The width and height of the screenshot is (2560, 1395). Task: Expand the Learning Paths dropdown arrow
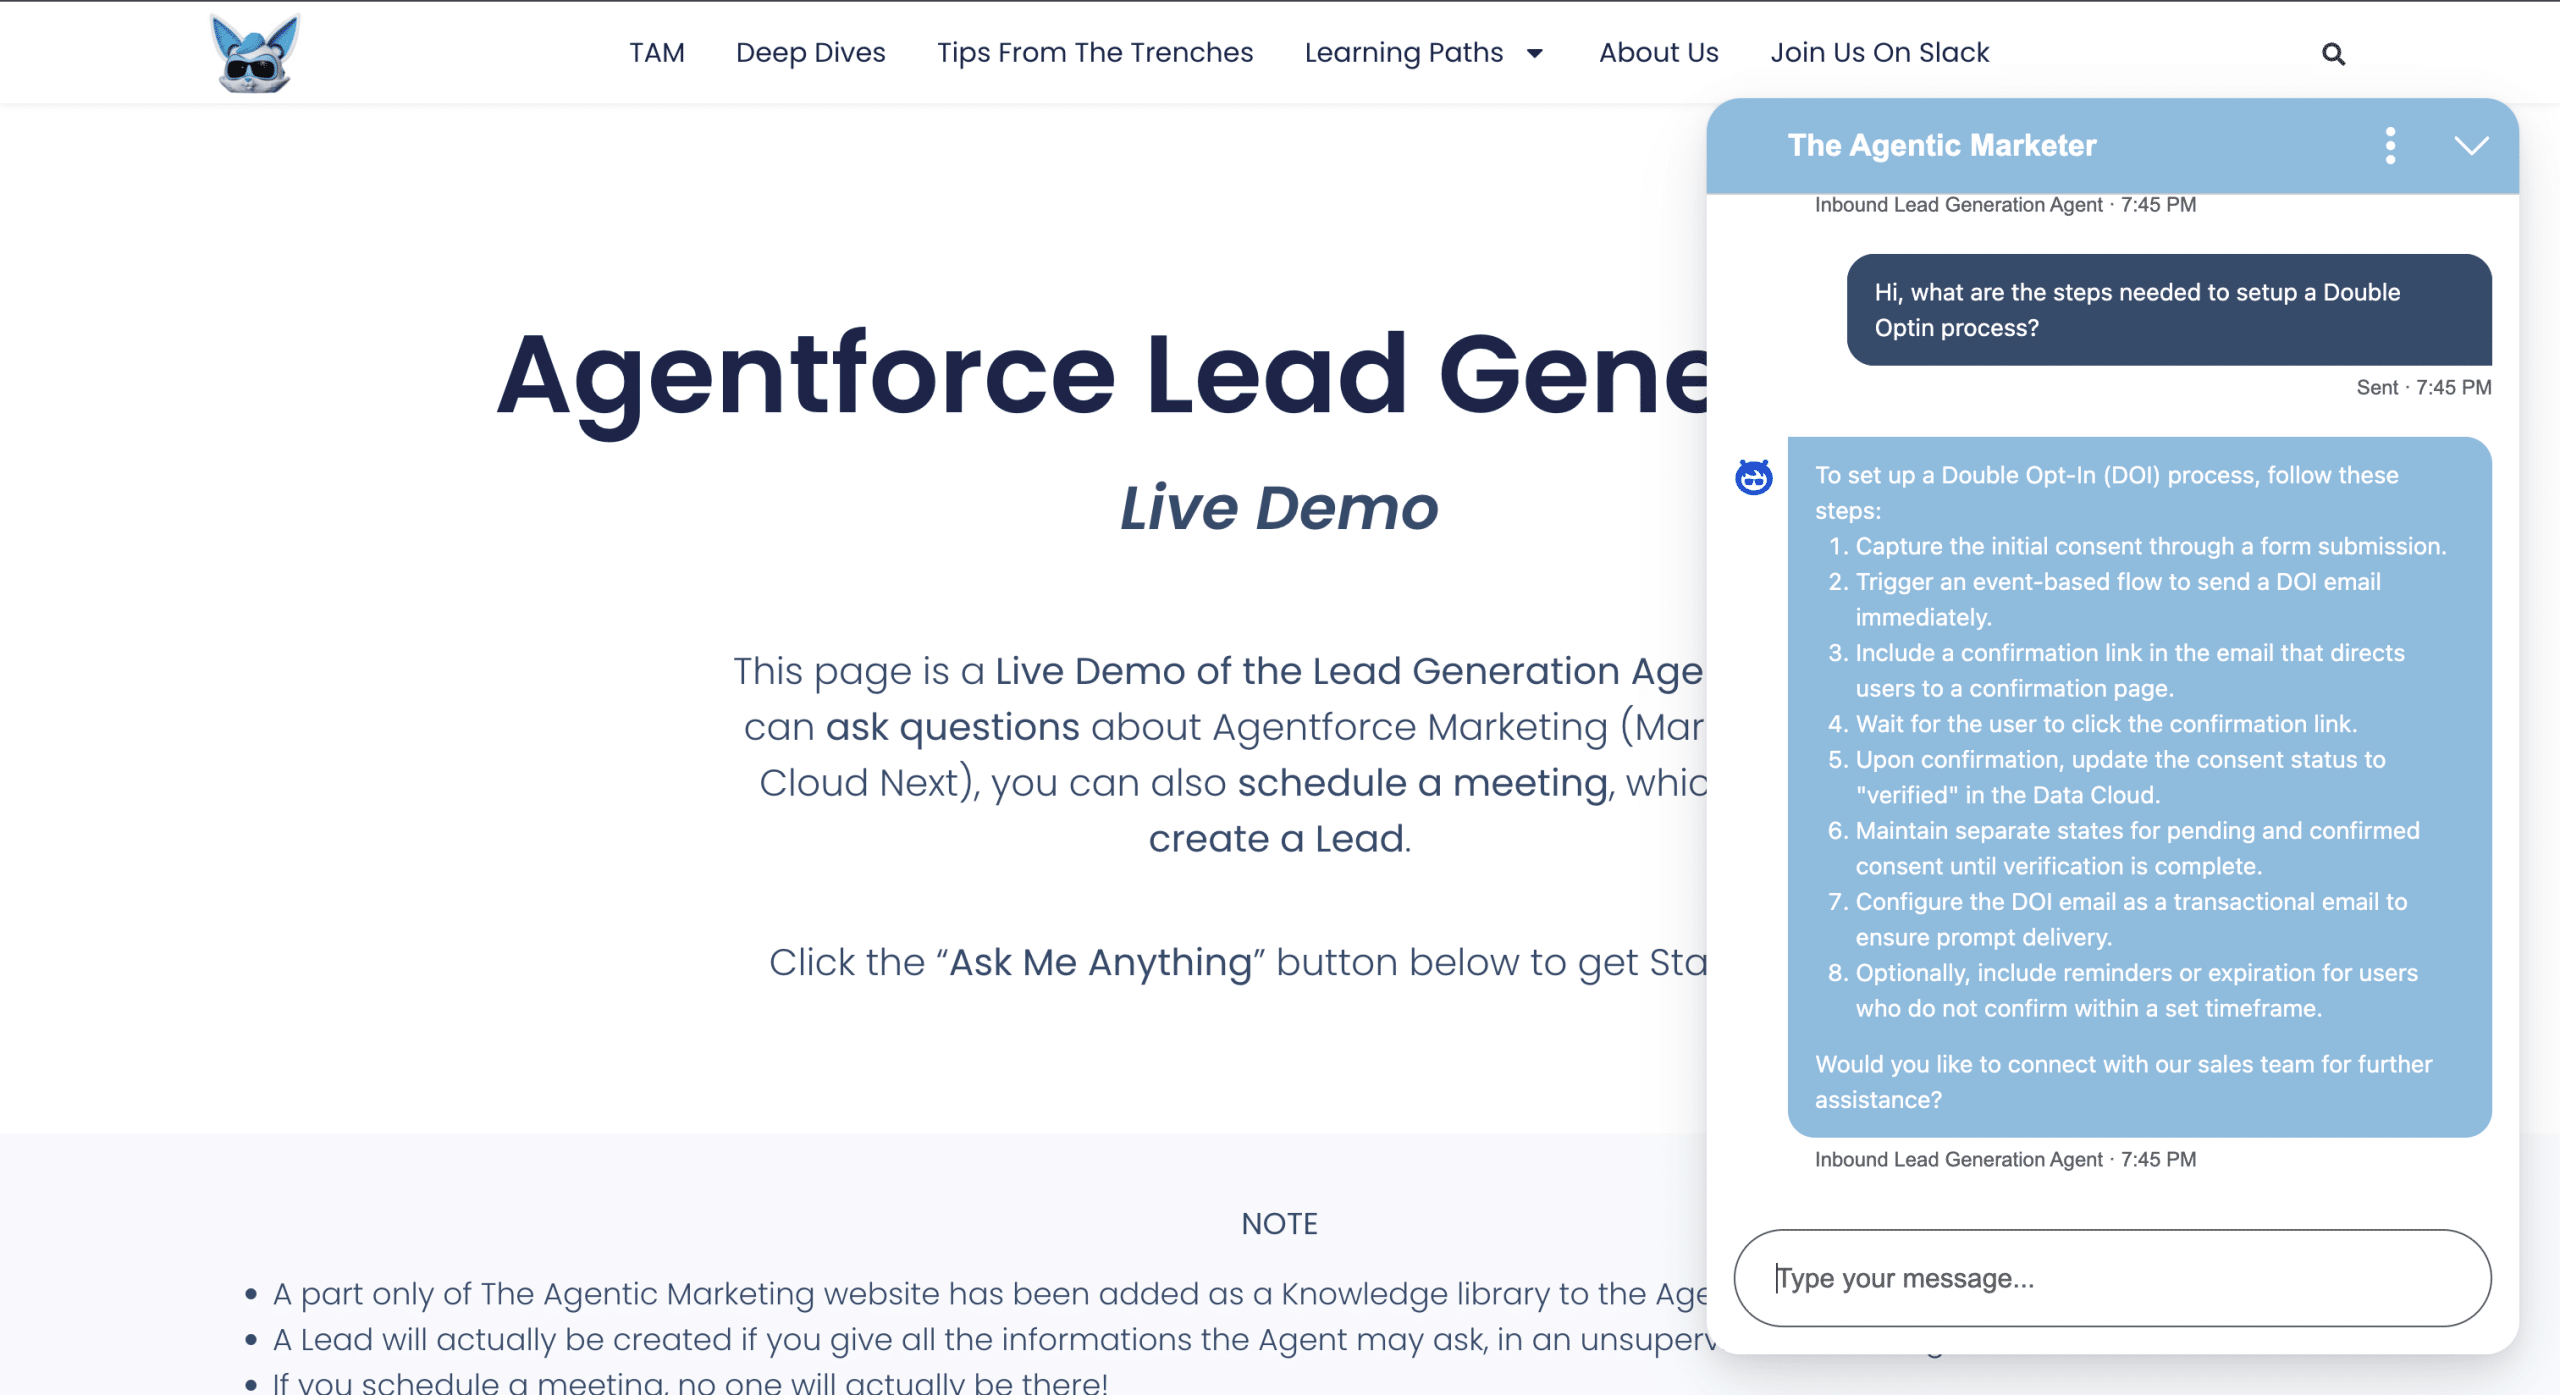point(1535,54)
